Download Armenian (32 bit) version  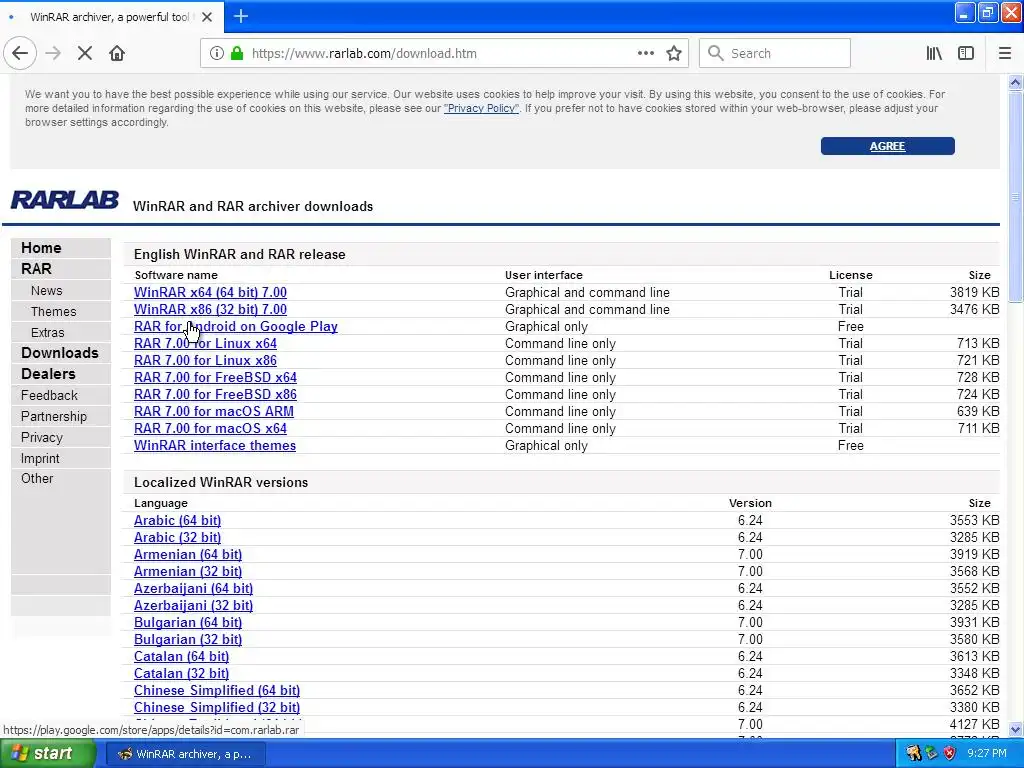188,571
